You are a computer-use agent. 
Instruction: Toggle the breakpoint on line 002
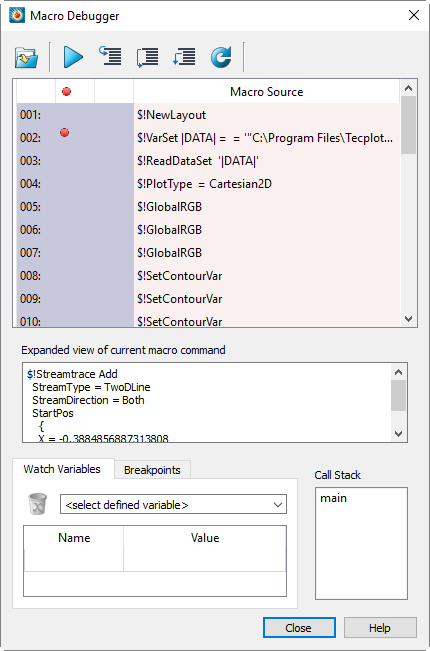64,133
